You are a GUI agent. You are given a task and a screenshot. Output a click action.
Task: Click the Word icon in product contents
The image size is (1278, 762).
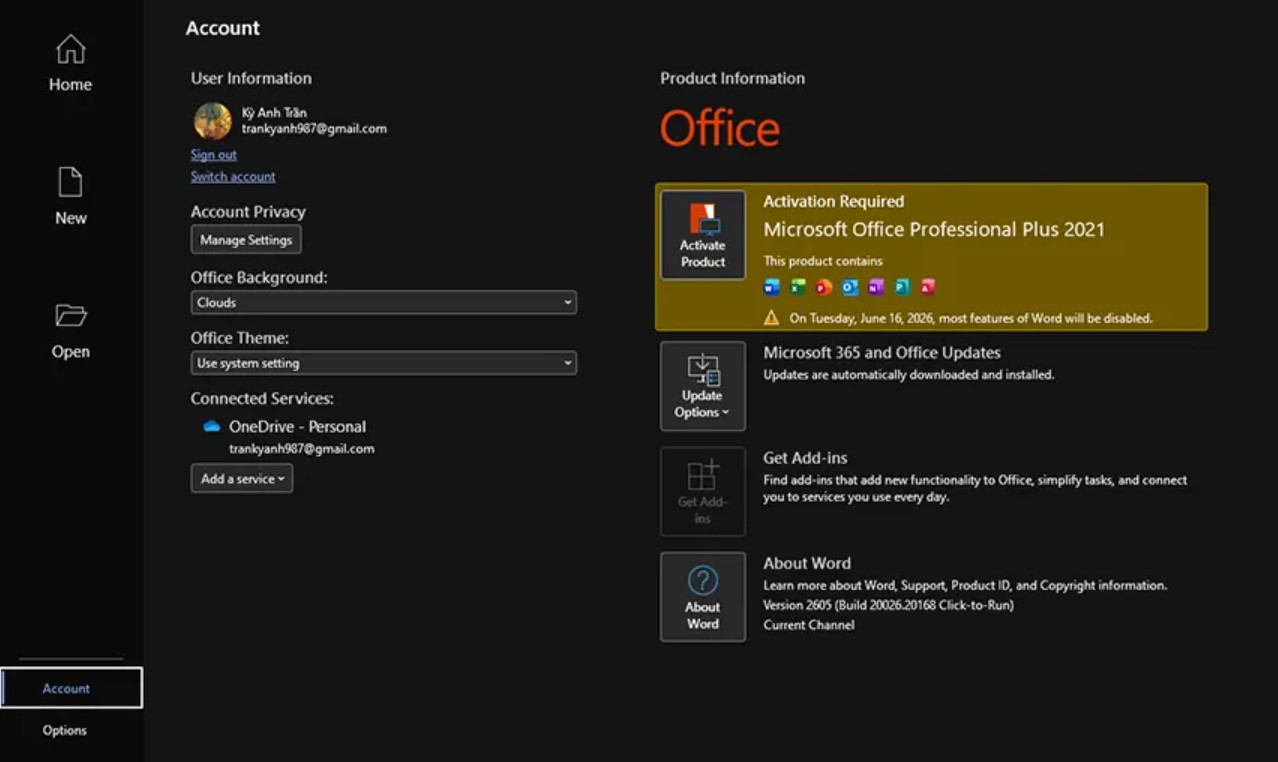[x=771, y=287]
